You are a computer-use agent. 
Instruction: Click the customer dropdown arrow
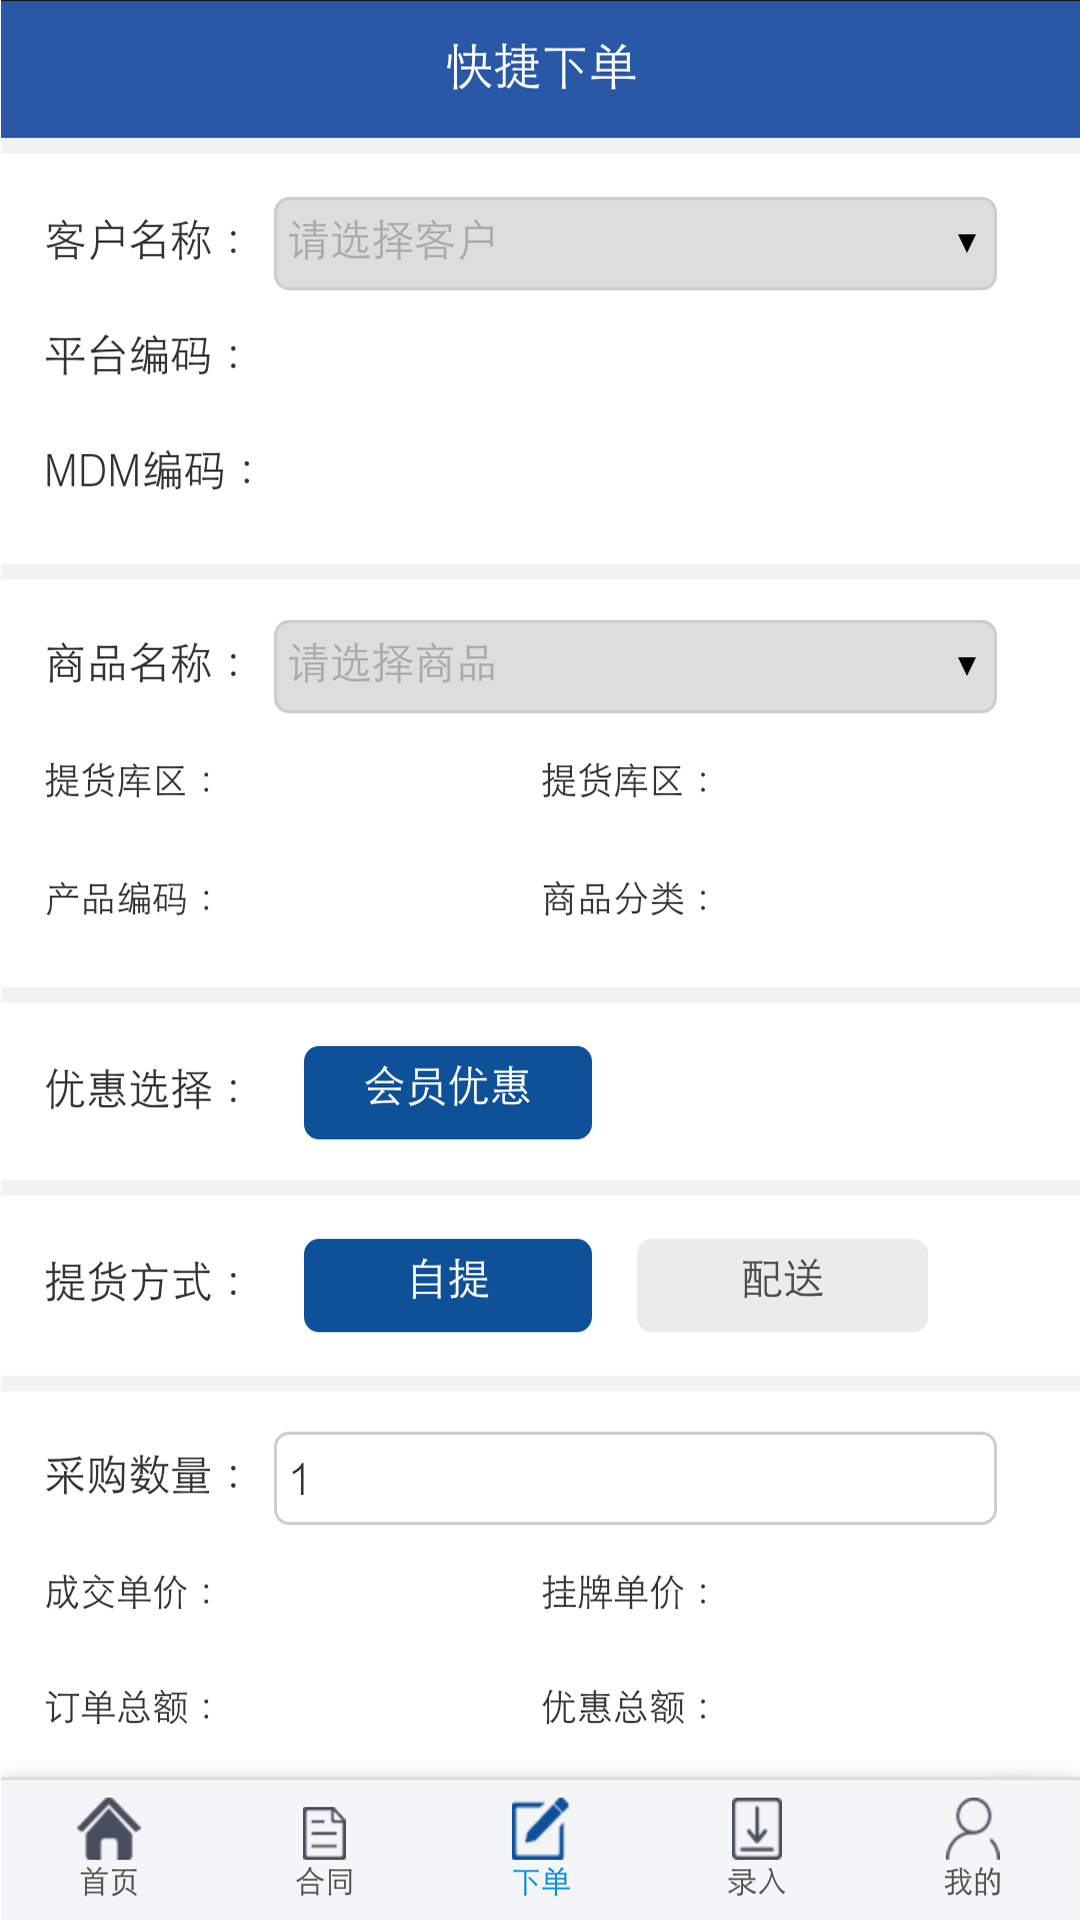(966, 243)
